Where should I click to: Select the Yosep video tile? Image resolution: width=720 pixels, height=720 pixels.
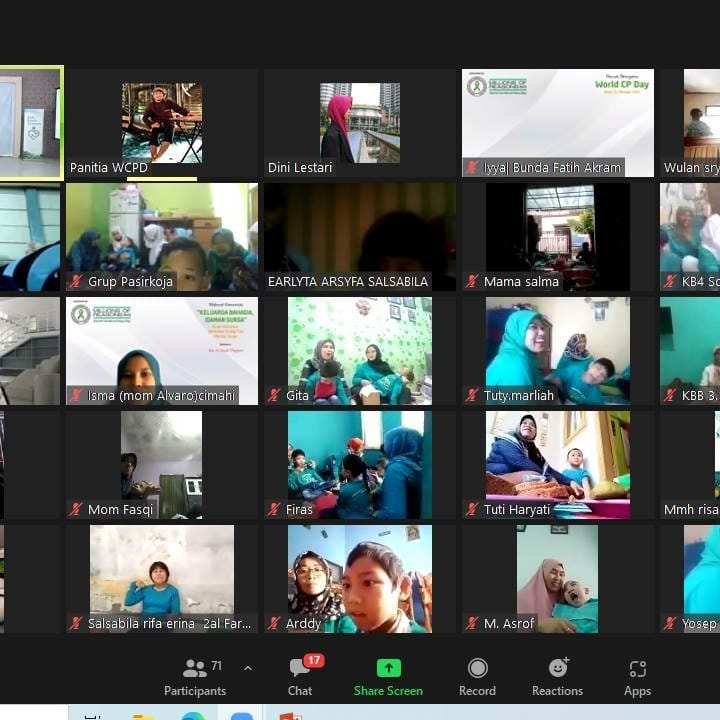[690, 579]
